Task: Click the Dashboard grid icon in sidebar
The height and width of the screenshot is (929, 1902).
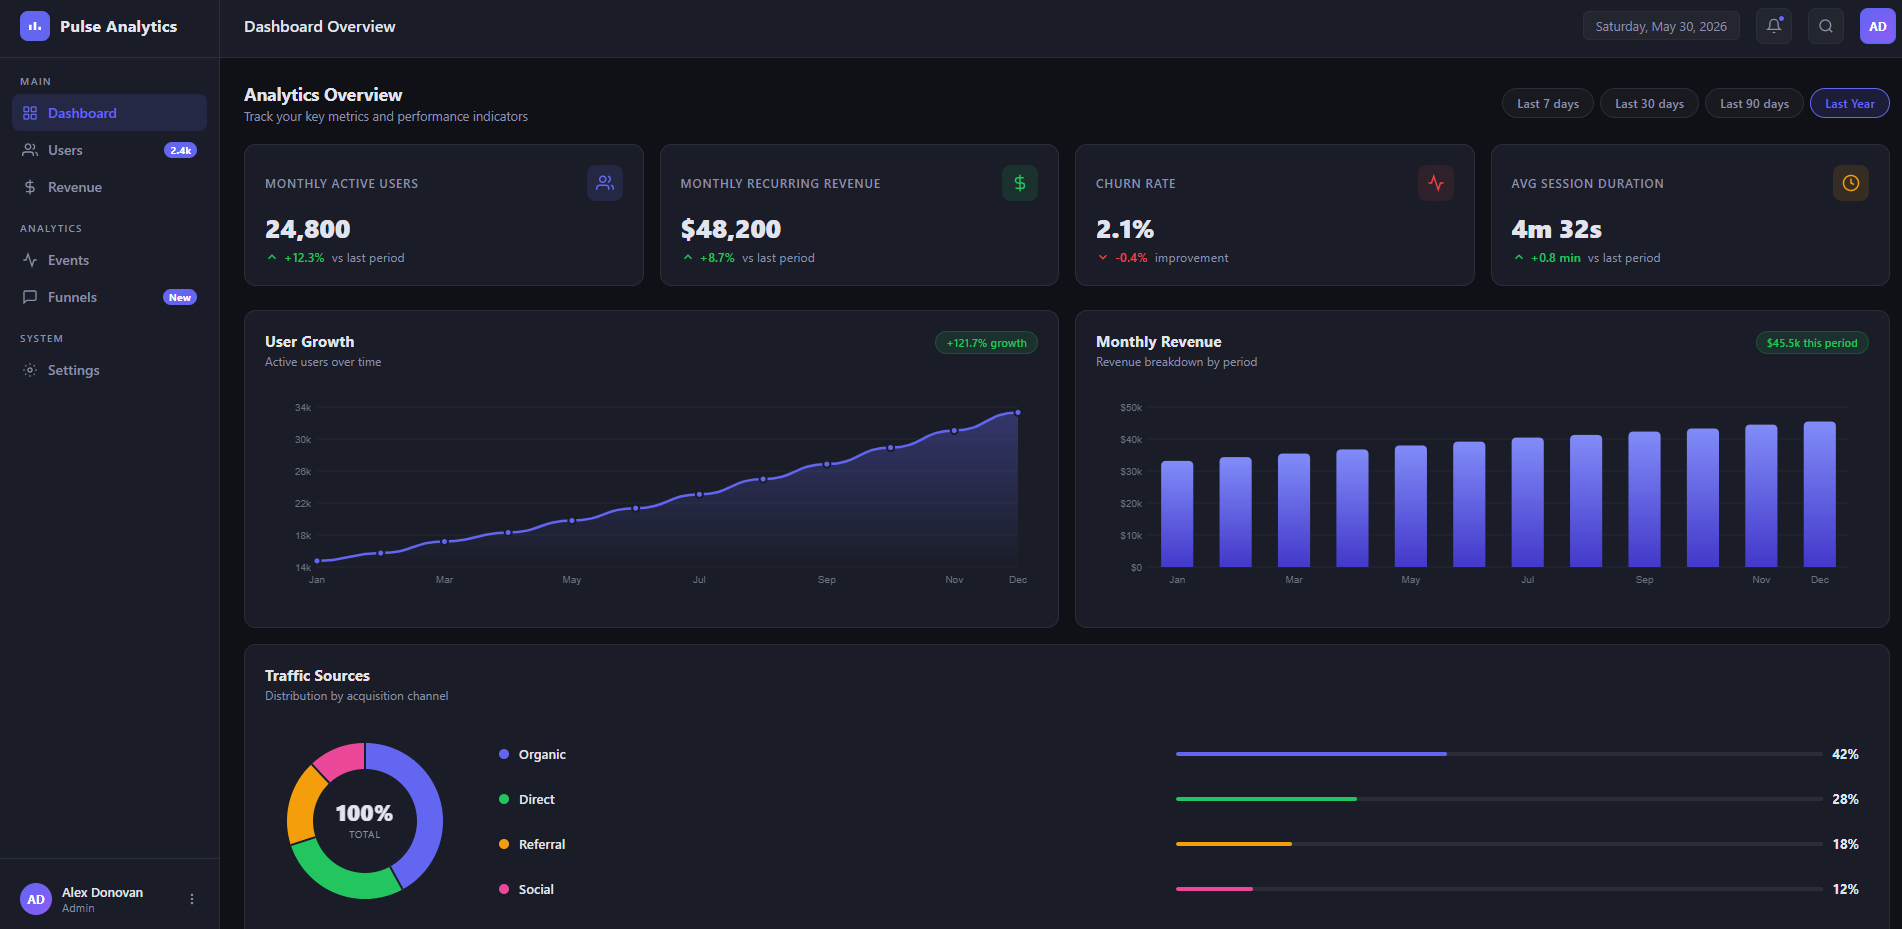Action: pos(30,113)
